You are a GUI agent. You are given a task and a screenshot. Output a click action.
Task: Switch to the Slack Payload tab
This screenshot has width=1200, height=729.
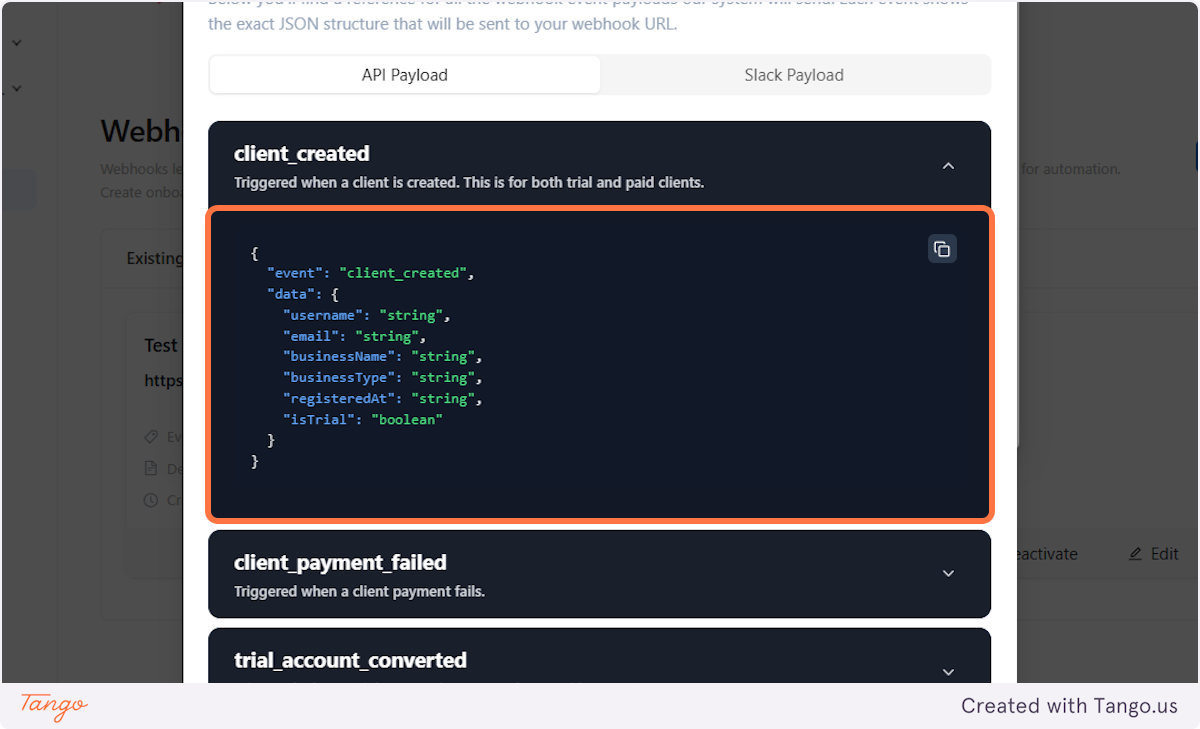pos(794,75)
